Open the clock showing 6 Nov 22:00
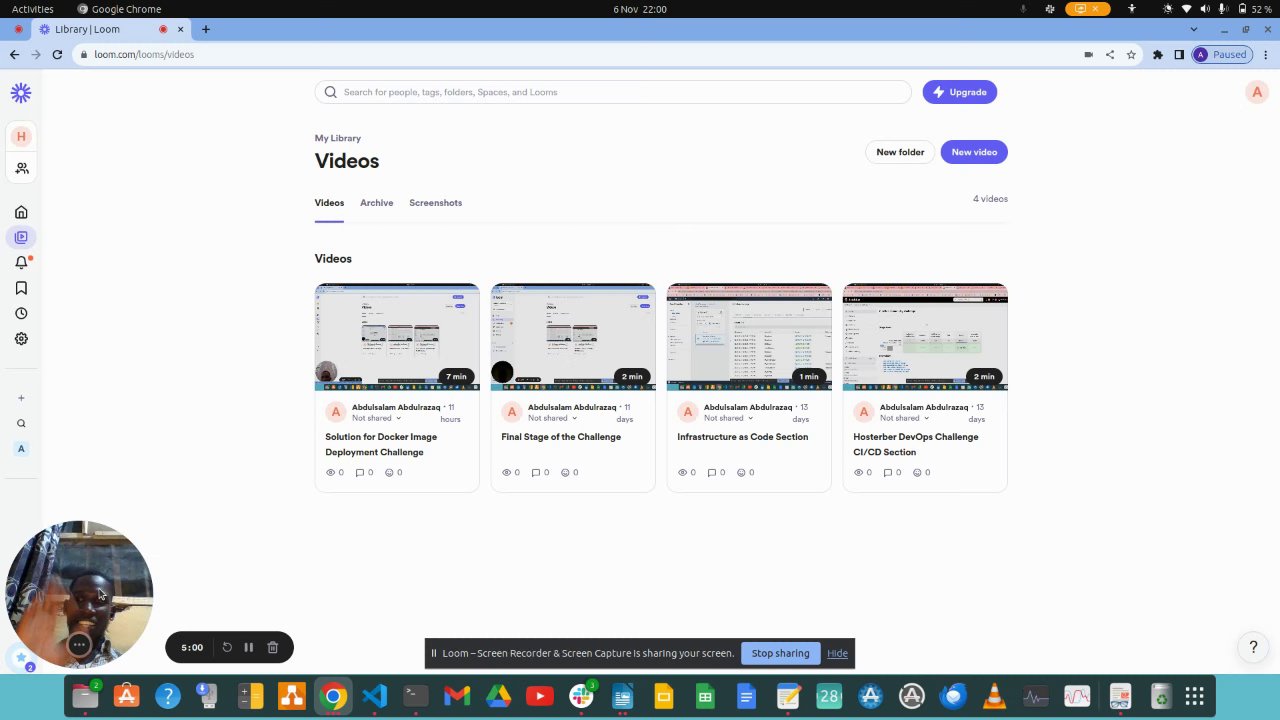The height and width of the screenshot is (720, 1280). click(640, 9)
